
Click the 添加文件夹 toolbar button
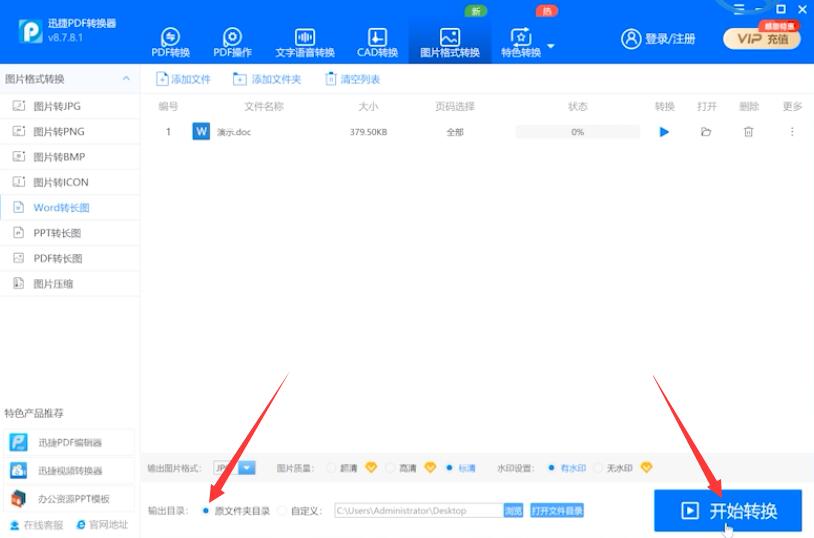[x=267, y=79]
